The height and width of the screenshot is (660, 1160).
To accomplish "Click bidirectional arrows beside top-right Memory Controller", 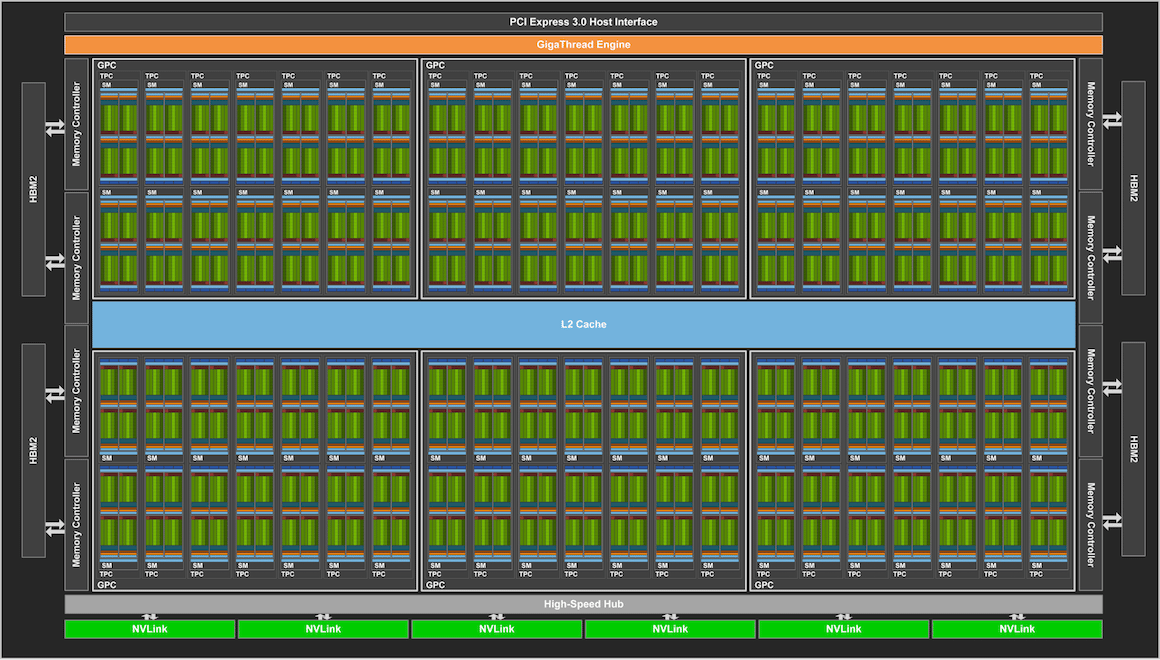I will (x=1112, y=121).
